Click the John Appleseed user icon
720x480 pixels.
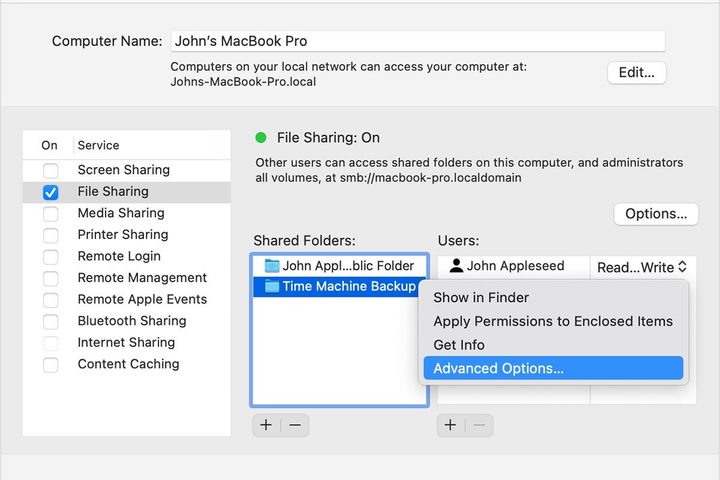[x=456, y=265]
